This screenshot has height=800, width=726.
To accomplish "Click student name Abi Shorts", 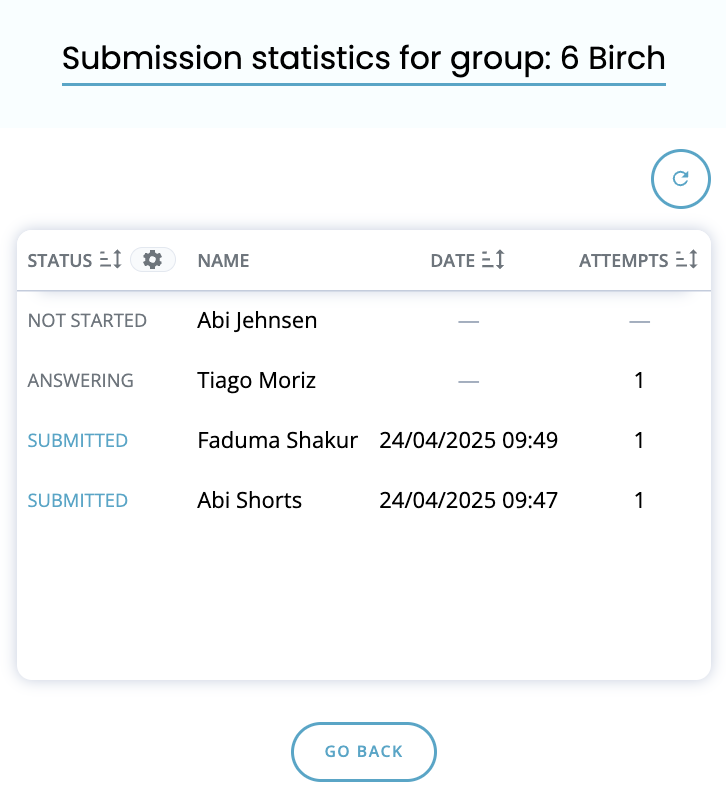I will 249,501.
